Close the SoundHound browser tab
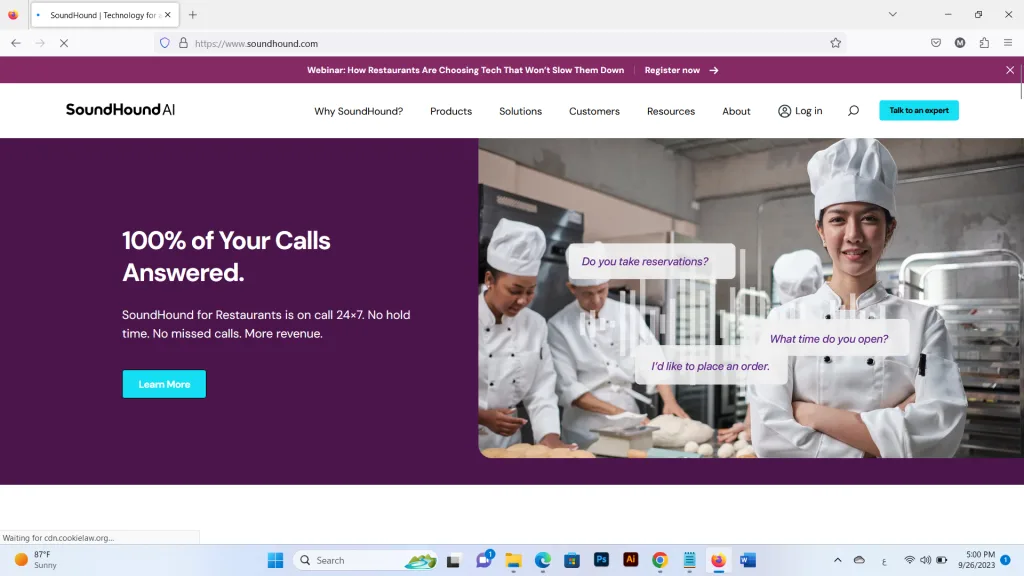The image size is (1024, 576). click(168, 14)
